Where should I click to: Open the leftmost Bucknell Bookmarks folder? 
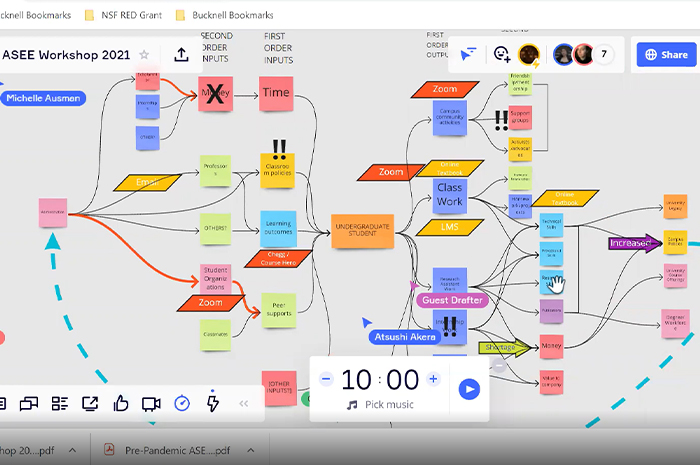tap(36, 15)
